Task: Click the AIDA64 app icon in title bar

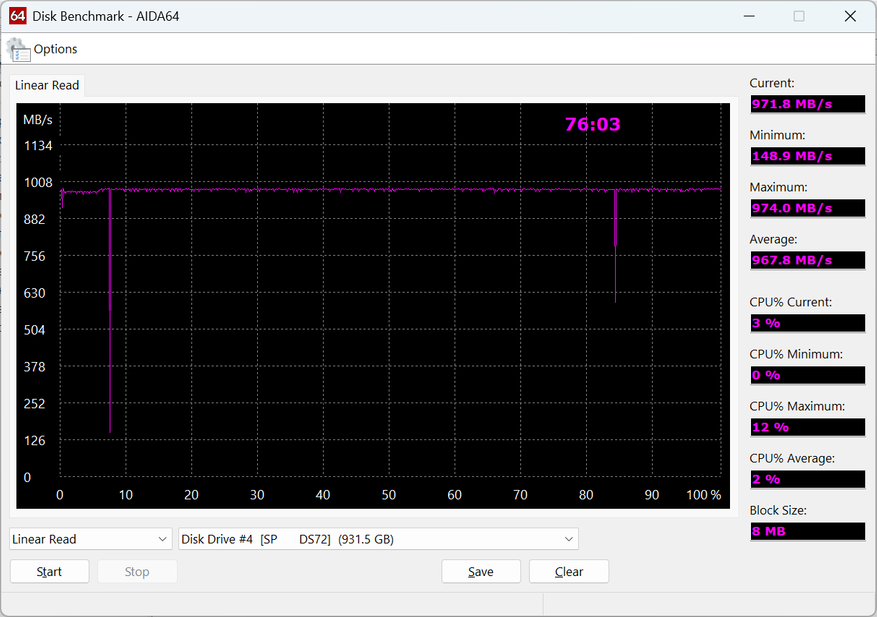Action: (17, 16)
